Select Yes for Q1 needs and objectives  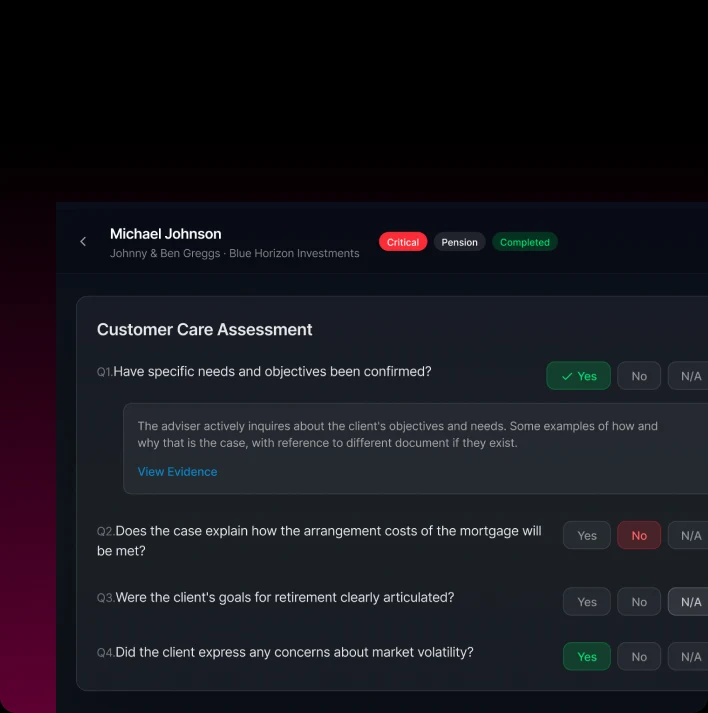578,376
